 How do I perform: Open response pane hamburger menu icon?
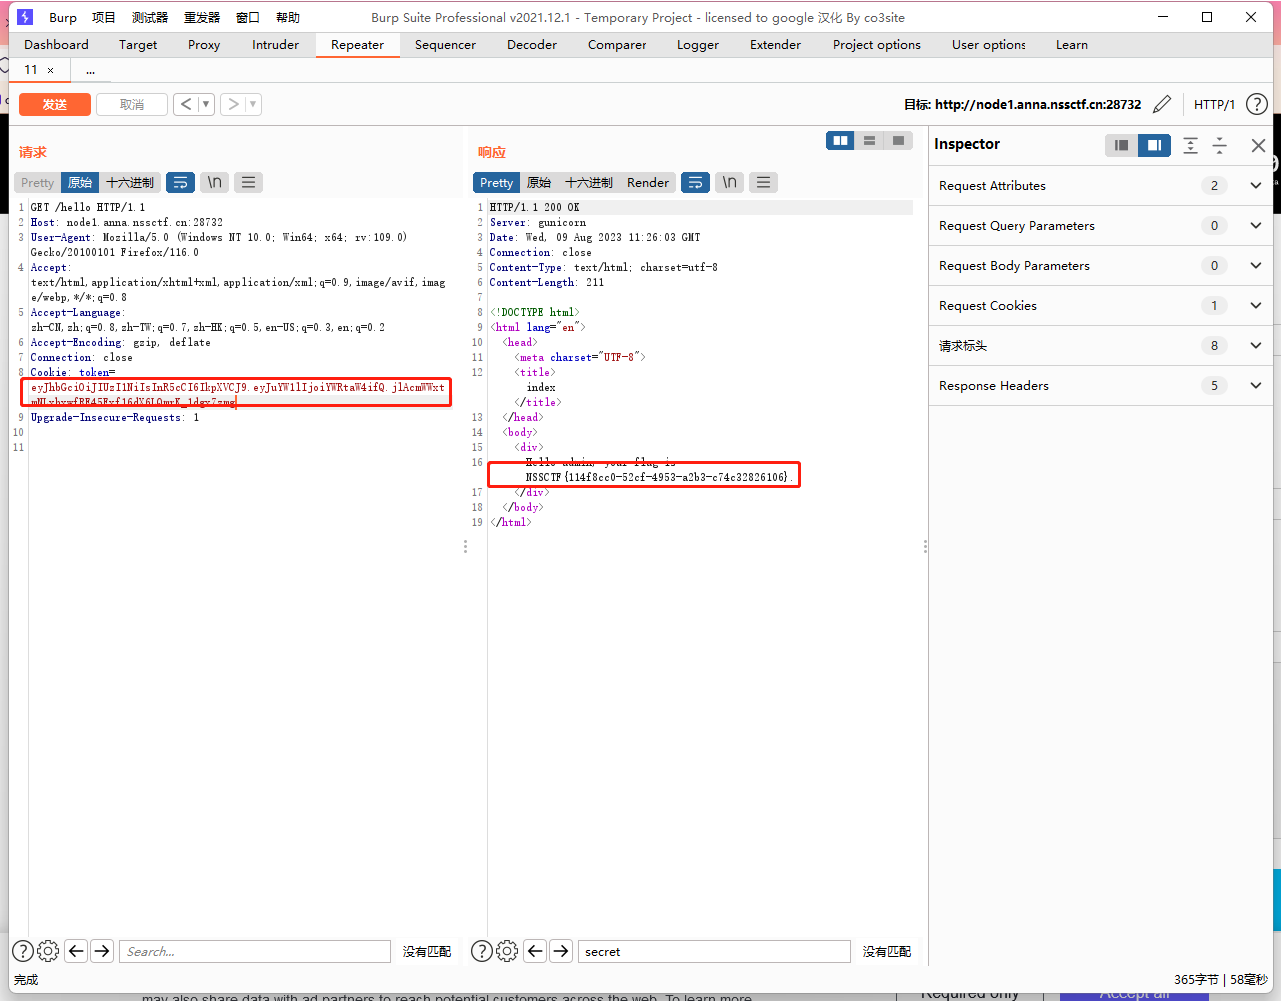[763, 183]
